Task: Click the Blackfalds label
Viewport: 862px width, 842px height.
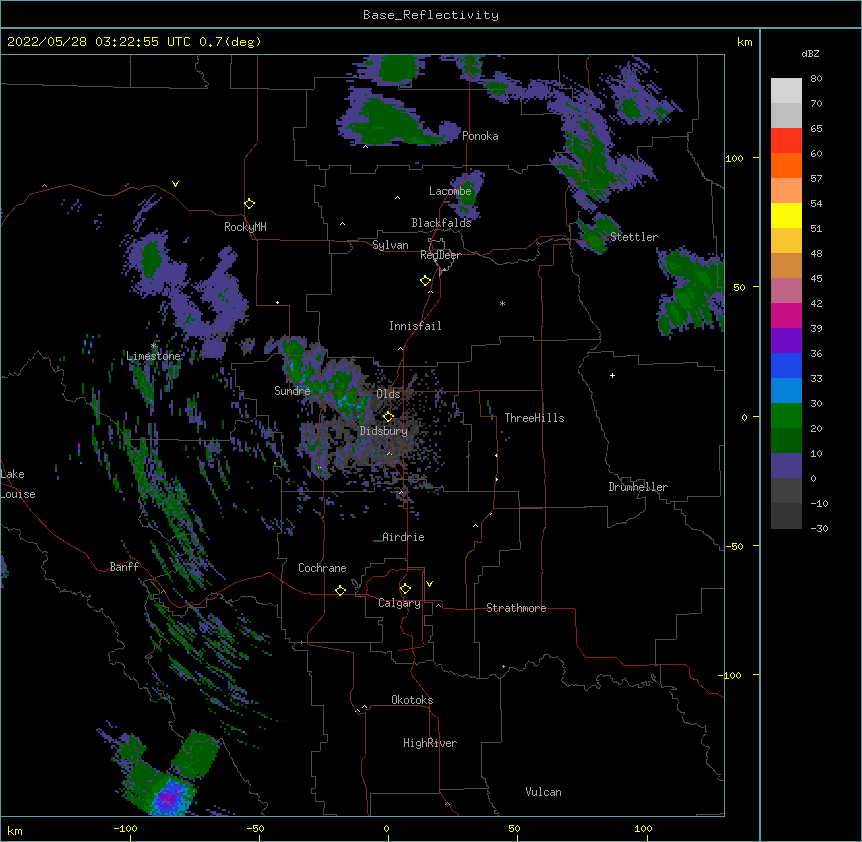Action: pos(441,223)
